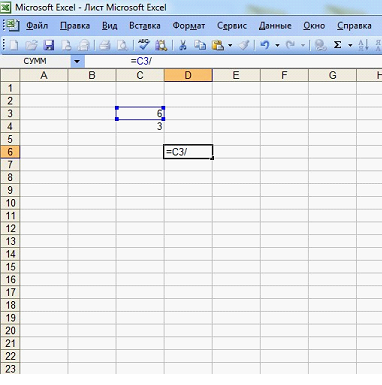
Task: Click the E-mail envelope toolbar icon
Action: coord(84,45)
